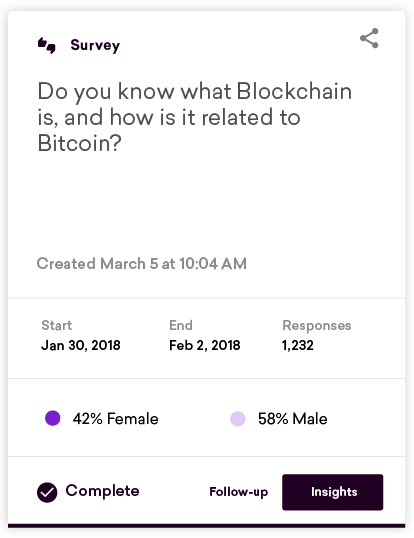Click the End date Feb 2, 2018
This screenshot has width=414, height=538.
click(x=204, y=345)
